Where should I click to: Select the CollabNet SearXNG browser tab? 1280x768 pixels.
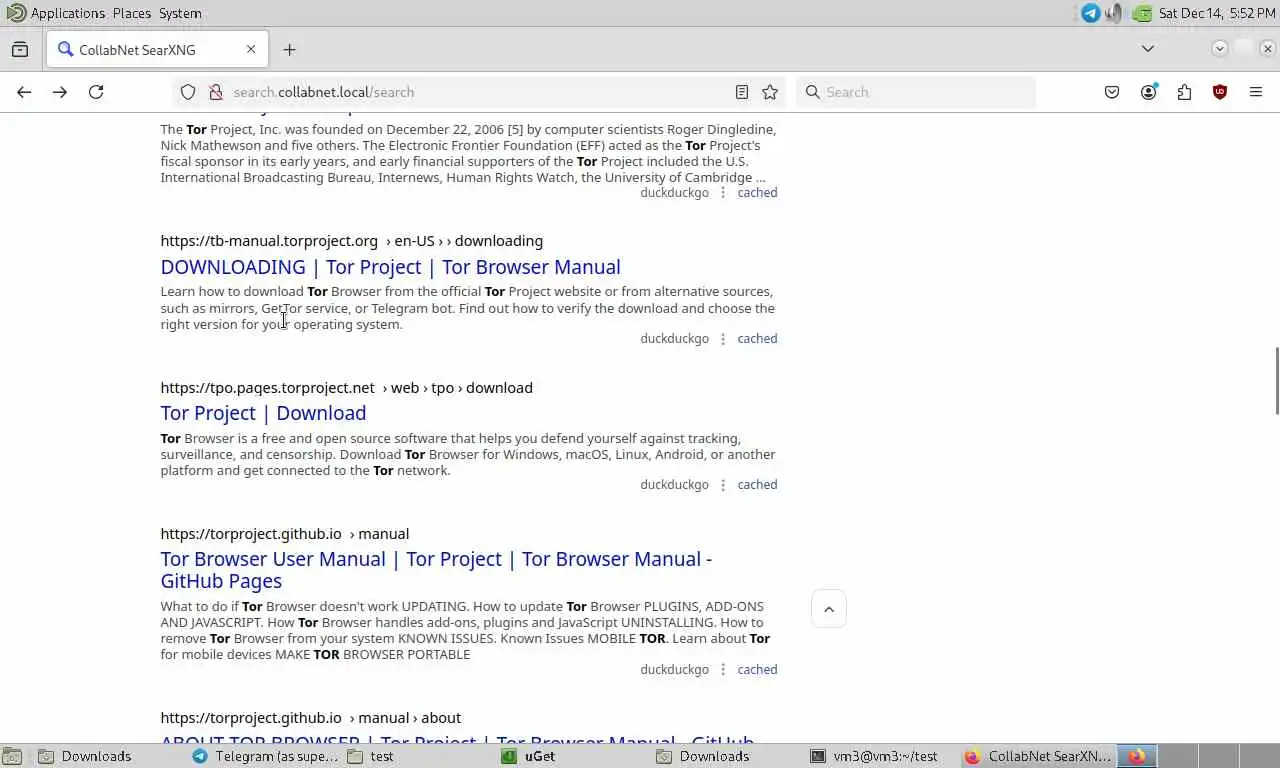(x=157, y=49)
